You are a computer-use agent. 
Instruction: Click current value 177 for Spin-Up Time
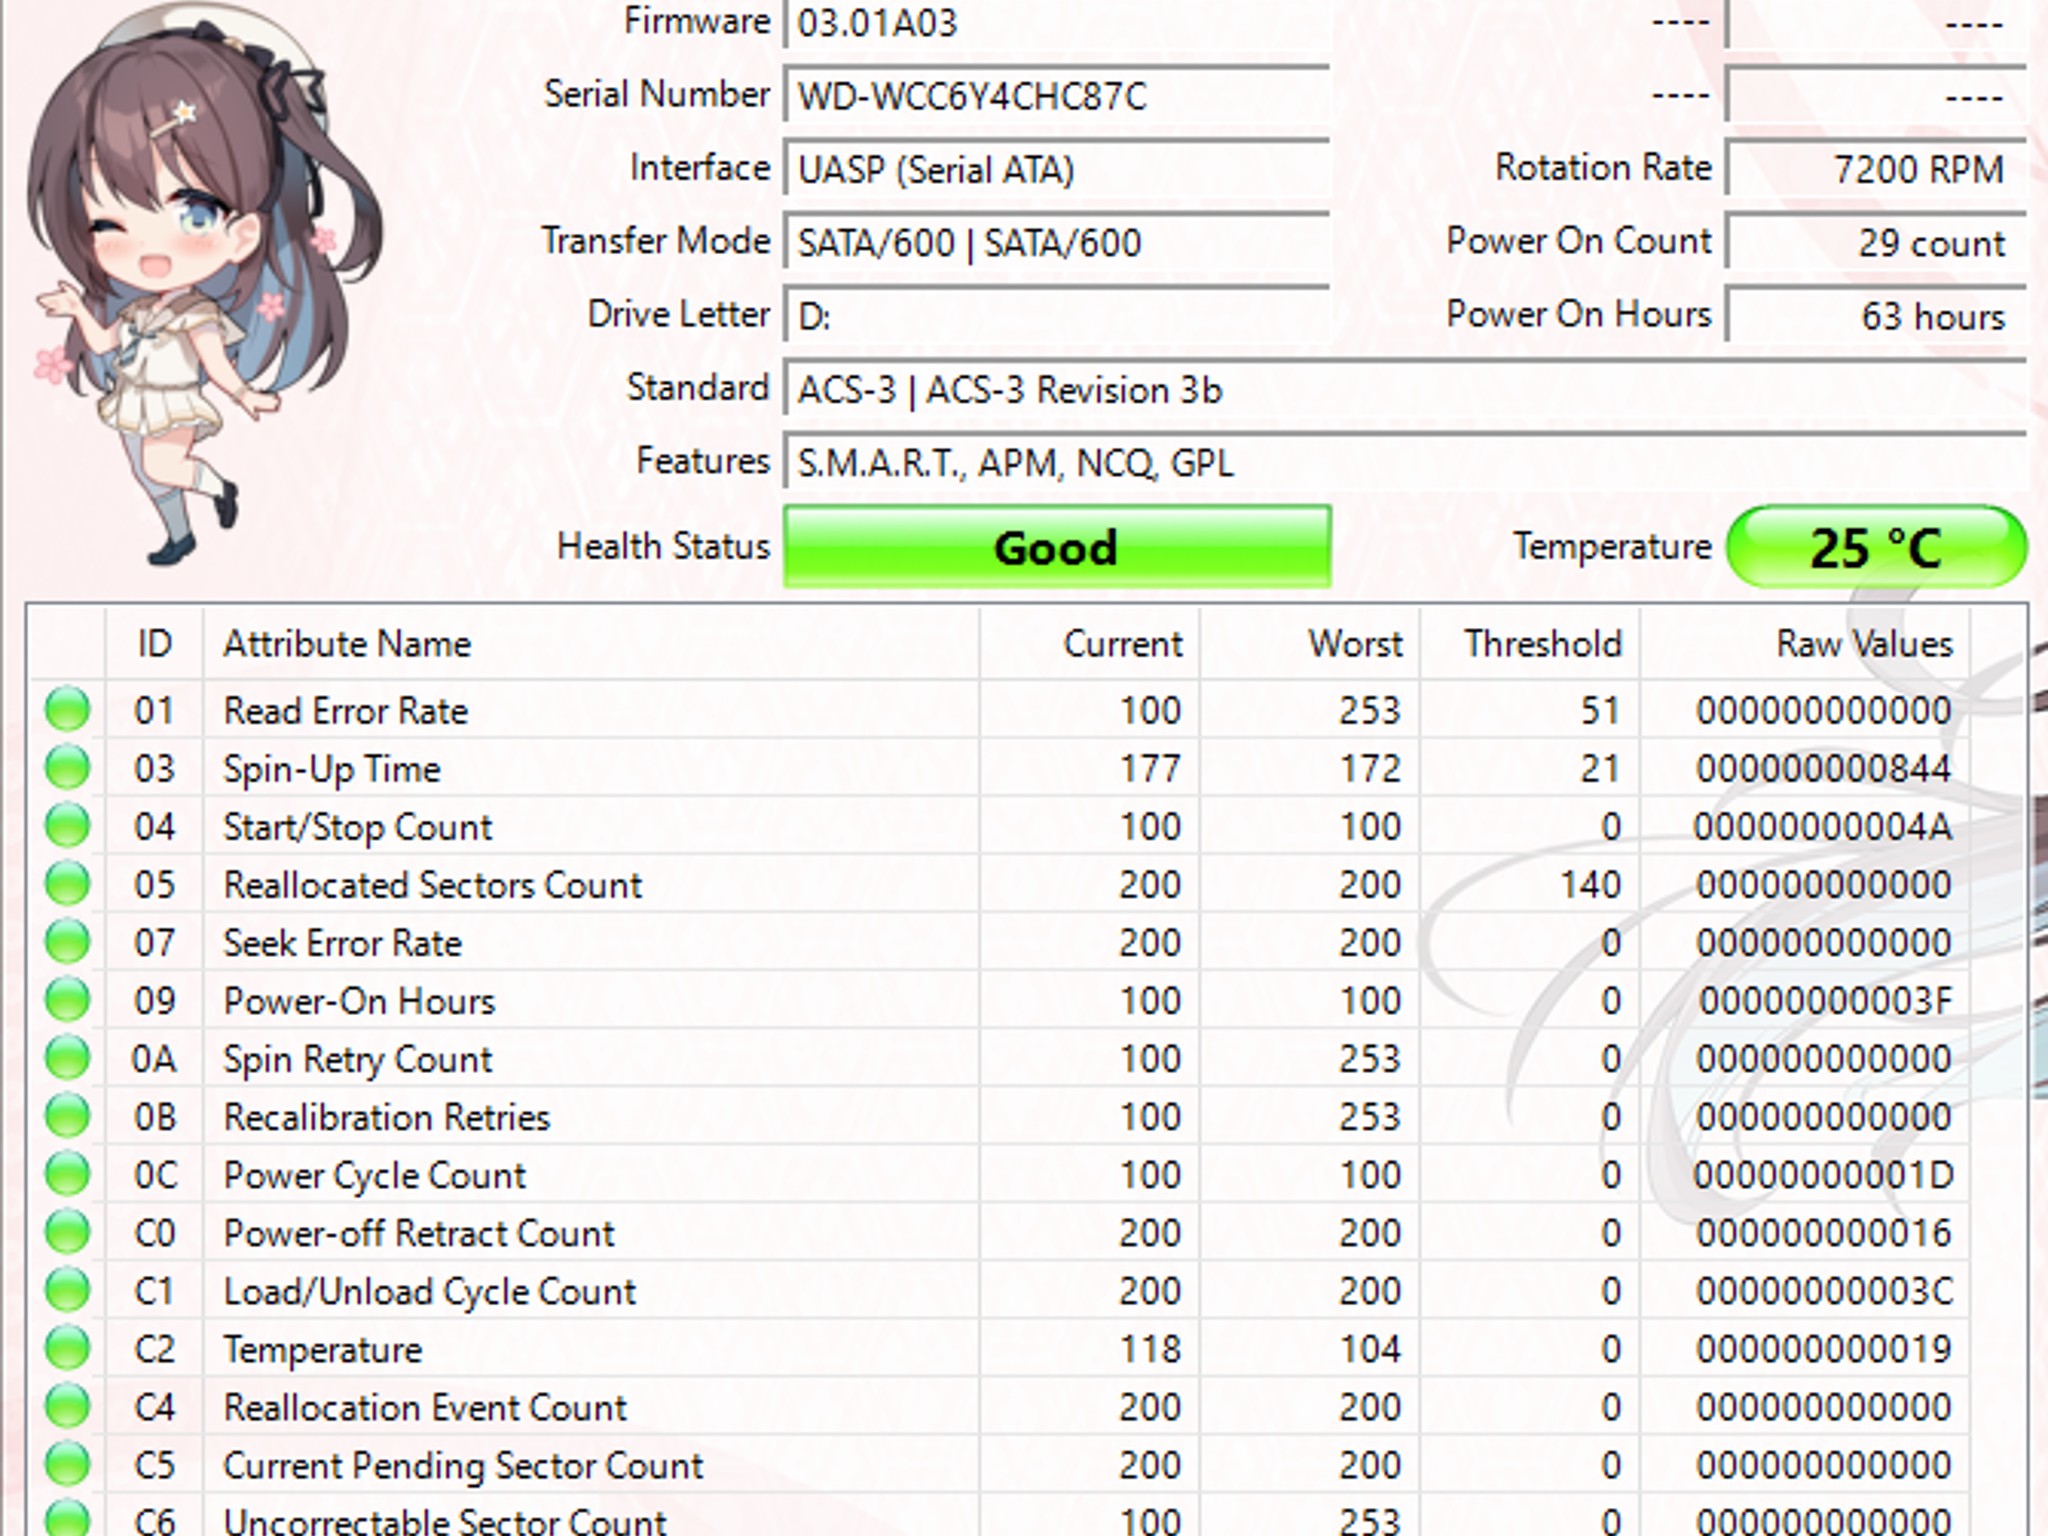click(1151, 769)
